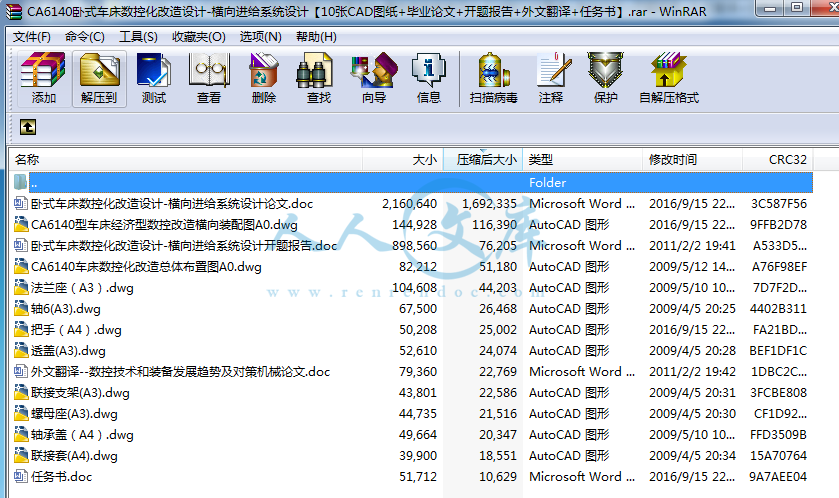Click the Word icon of 任务书.doc

[20, 476]
